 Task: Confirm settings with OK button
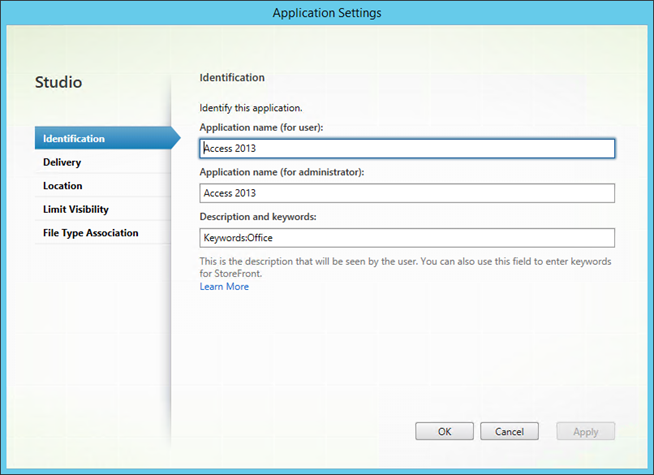coord(444,431)
